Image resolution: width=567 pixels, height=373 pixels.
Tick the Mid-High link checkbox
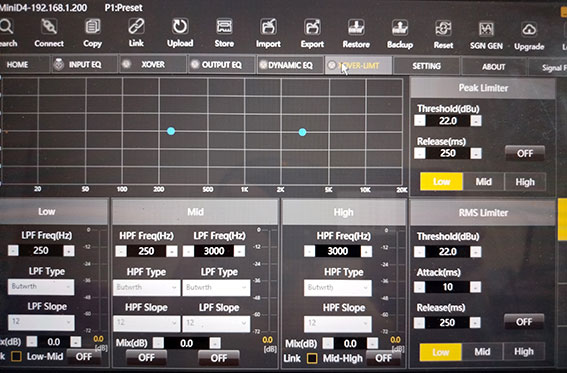(312, 358)
